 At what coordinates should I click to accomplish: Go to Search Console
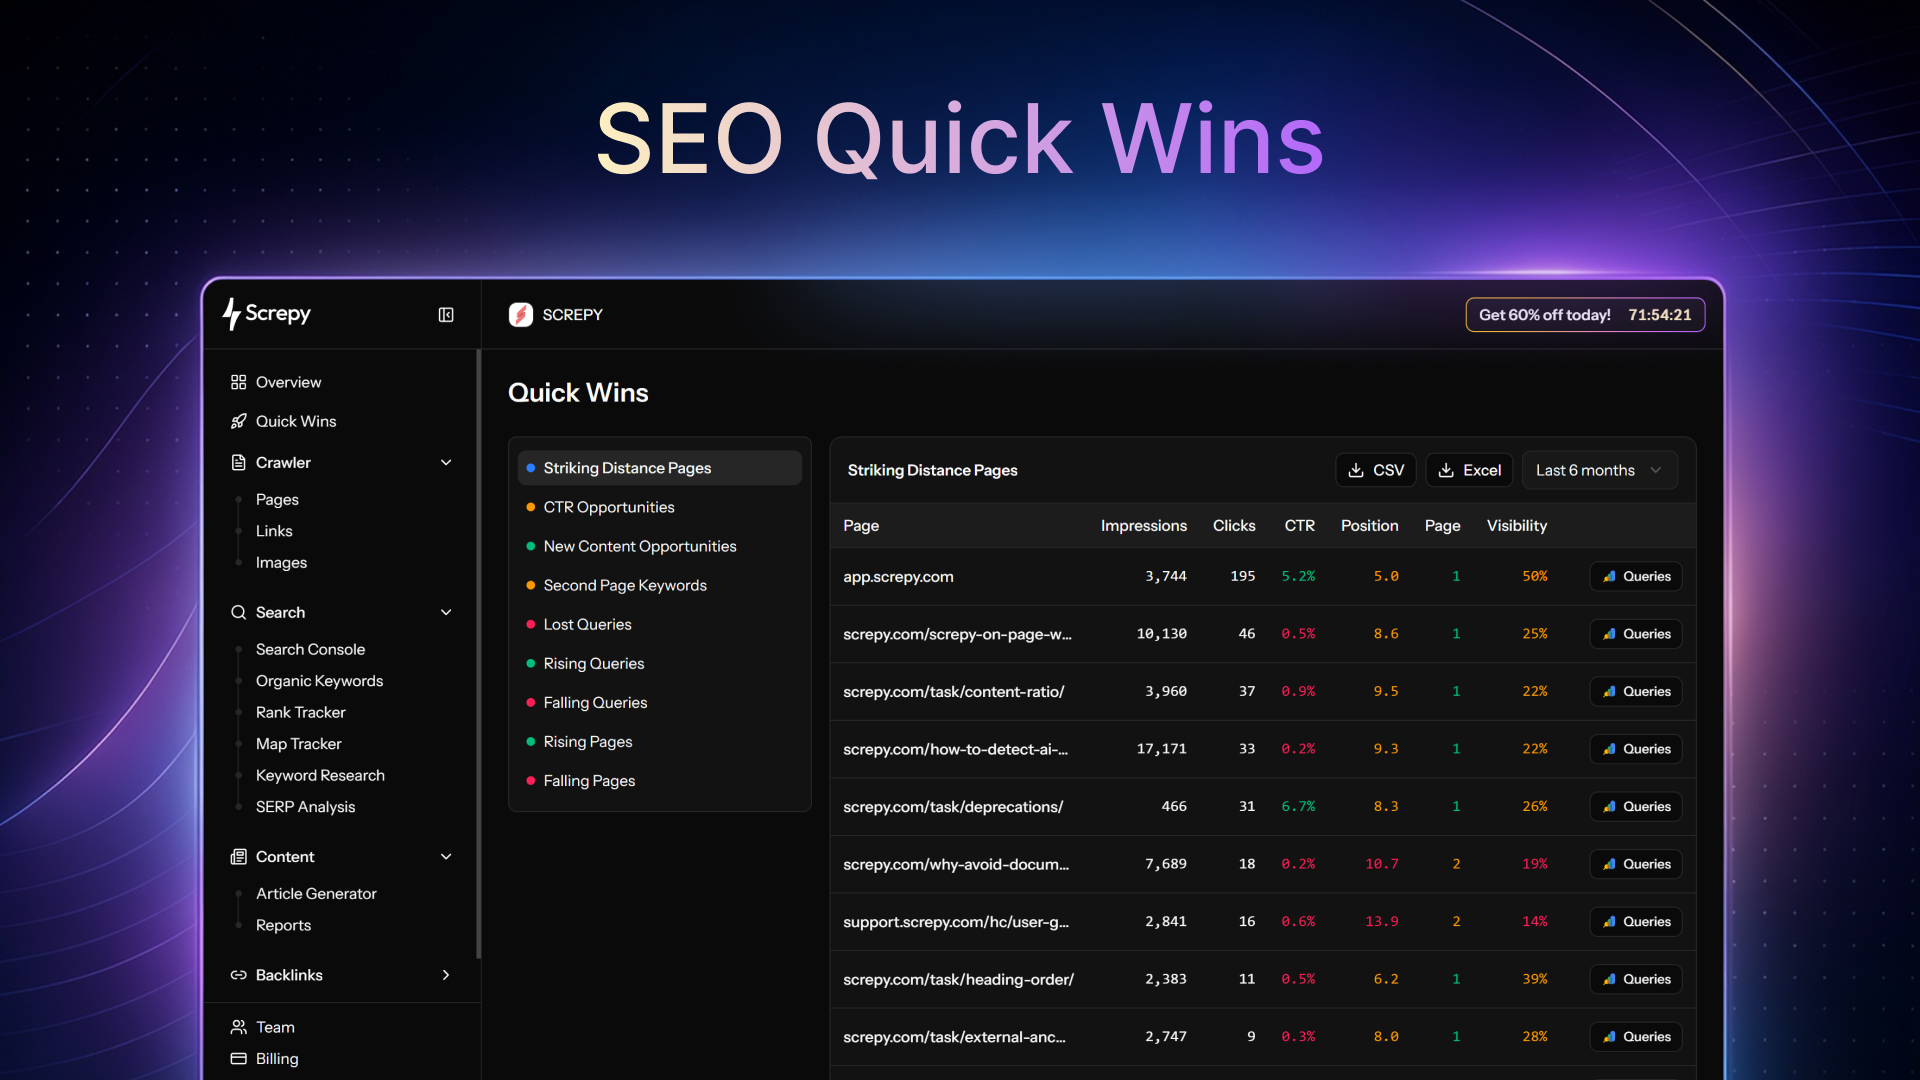(x=310, y=649)
